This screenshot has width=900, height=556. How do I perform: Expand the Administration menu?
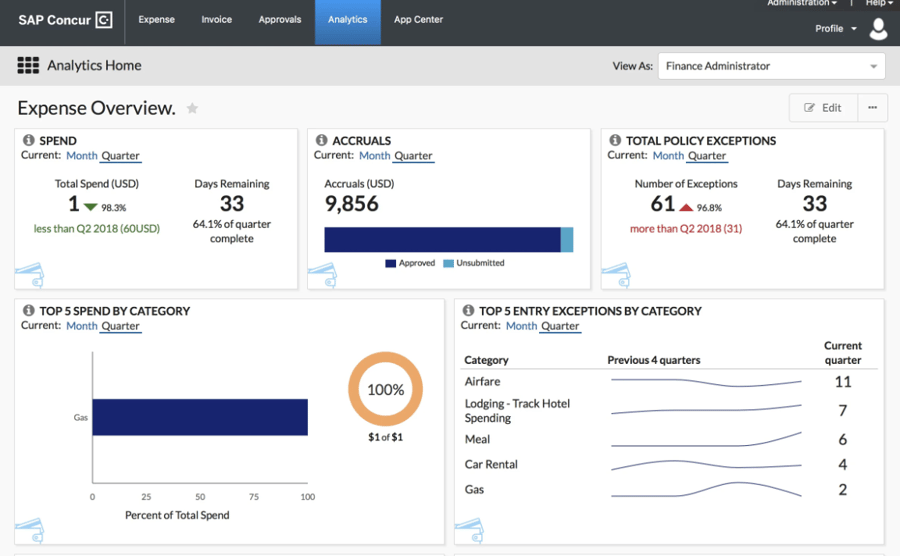coord(802,3)
